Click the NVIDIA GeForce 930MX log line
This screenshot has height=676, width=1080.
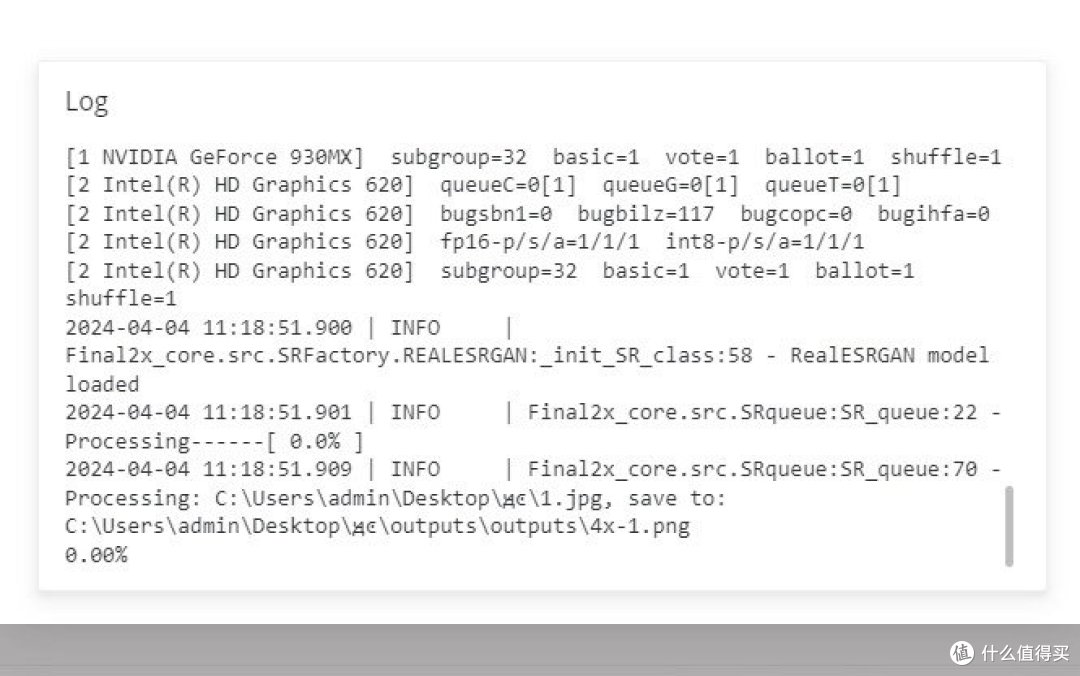pyautogui.click(x=533, y=157)
